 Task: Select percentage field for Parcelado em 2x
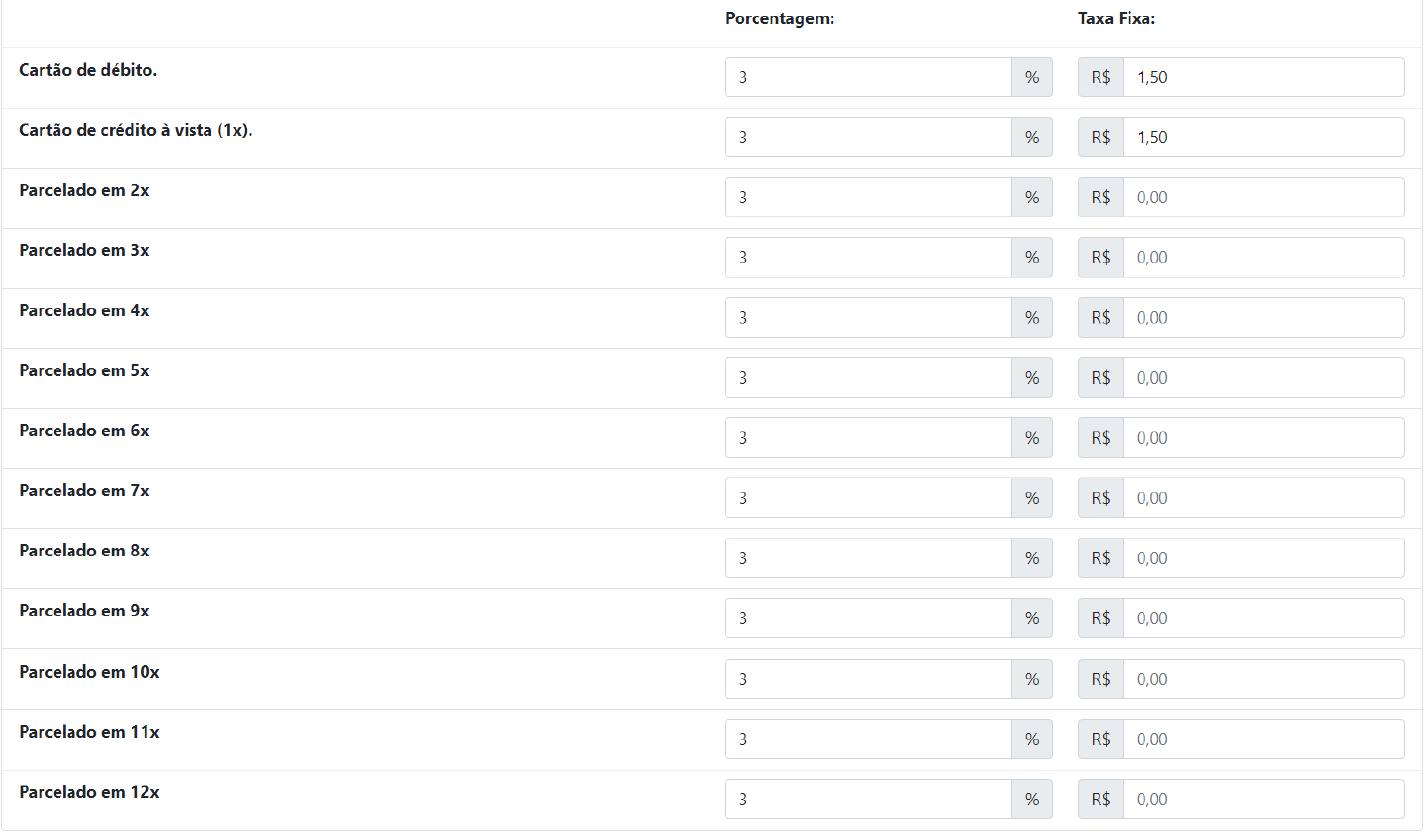pyautogui.click(x=868, y=197)
